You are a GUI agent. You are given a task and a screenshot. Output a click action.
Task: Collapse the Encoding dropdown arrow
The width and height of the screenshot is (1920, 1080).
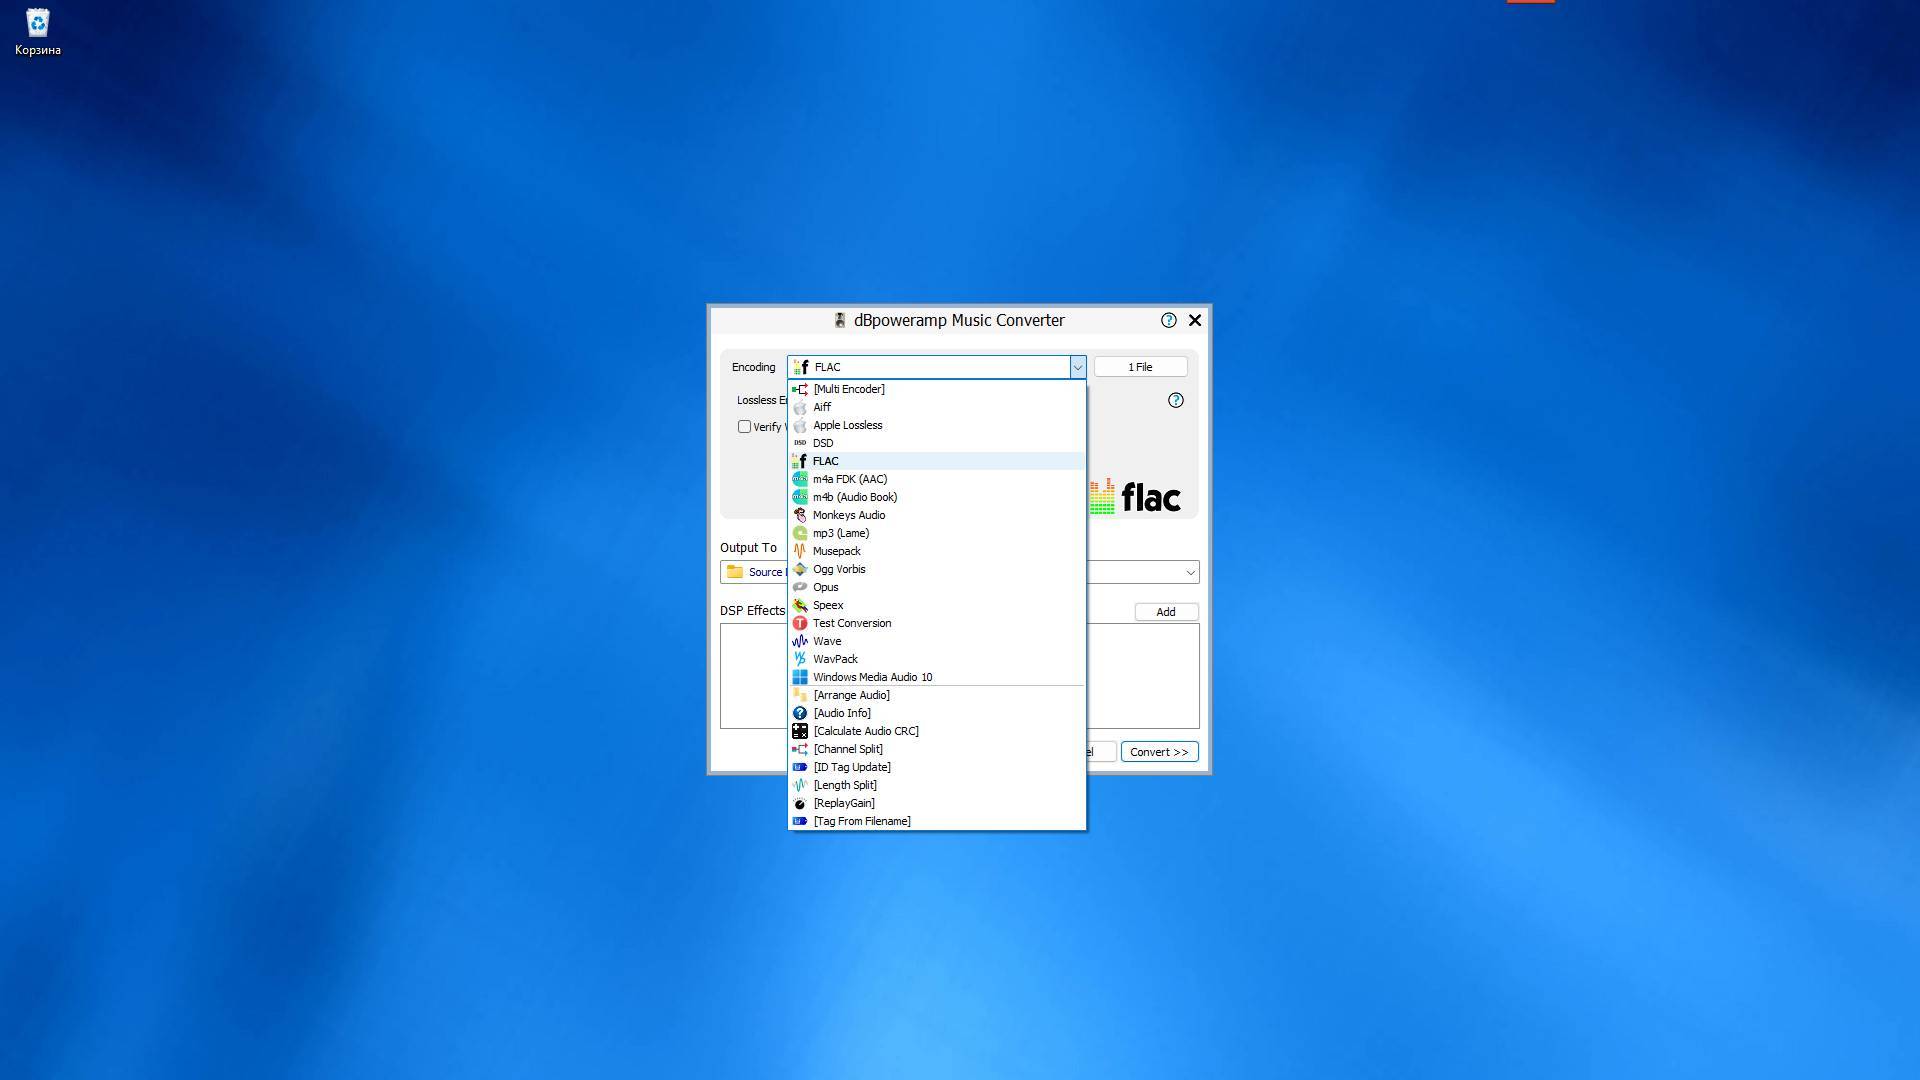point(1077,367)
